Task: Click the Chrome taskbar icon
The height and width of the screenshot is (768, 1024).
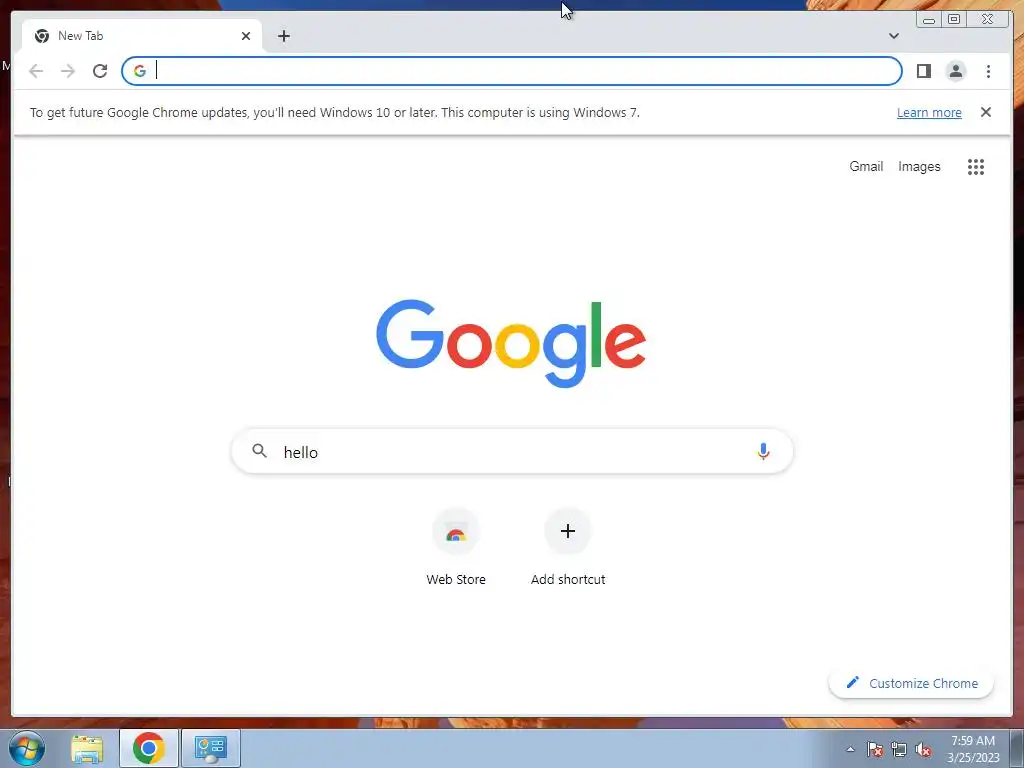Action: click(x=149, y=748)
